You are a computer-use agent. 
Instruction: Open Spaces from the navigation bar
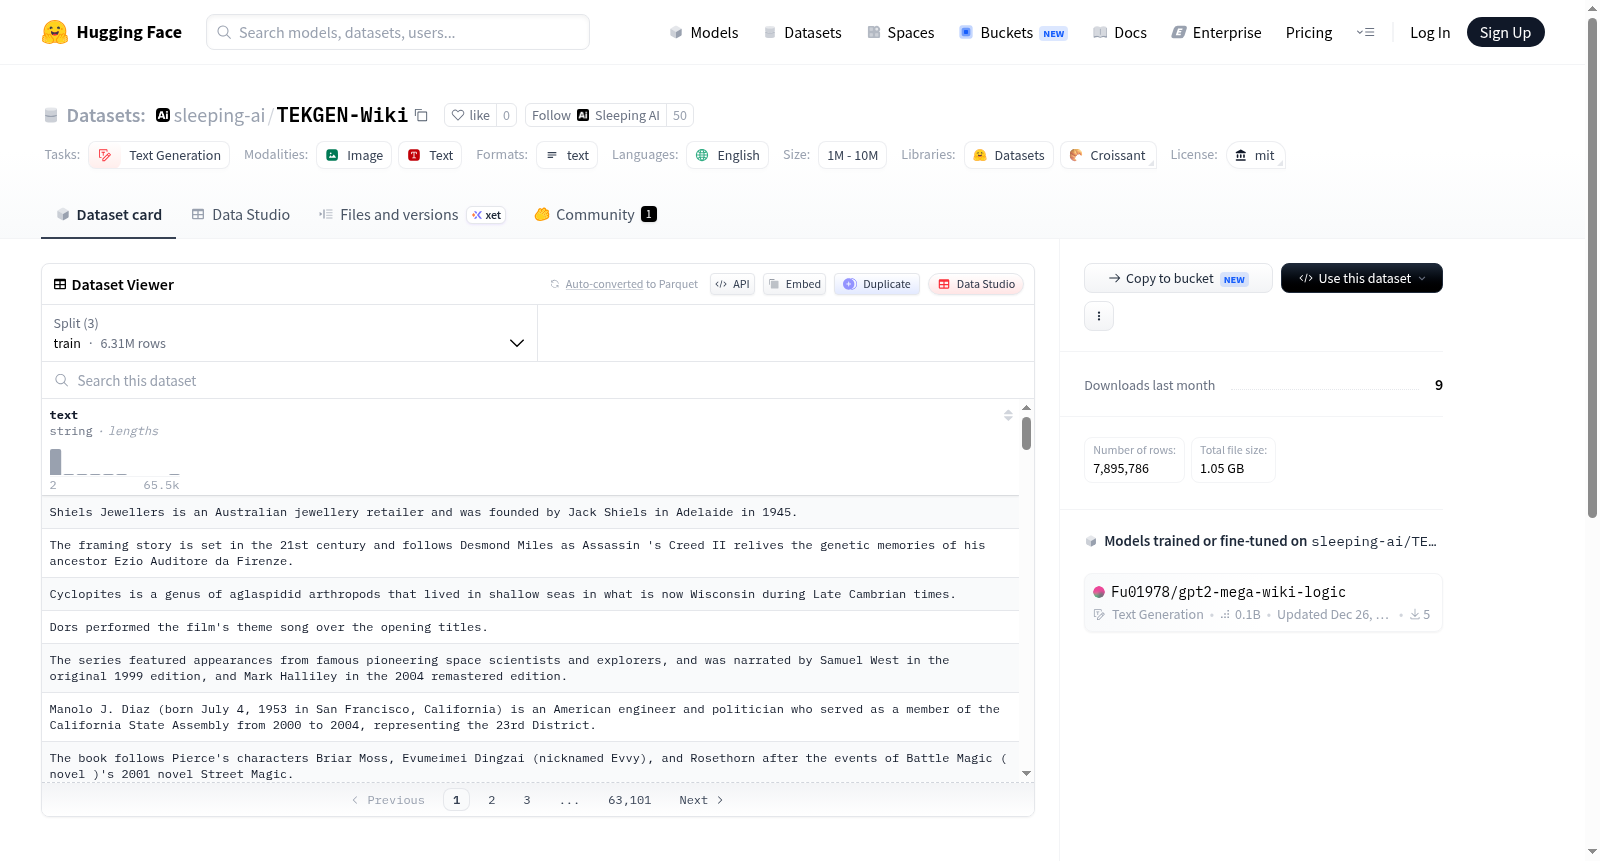(x=901, y=32)
